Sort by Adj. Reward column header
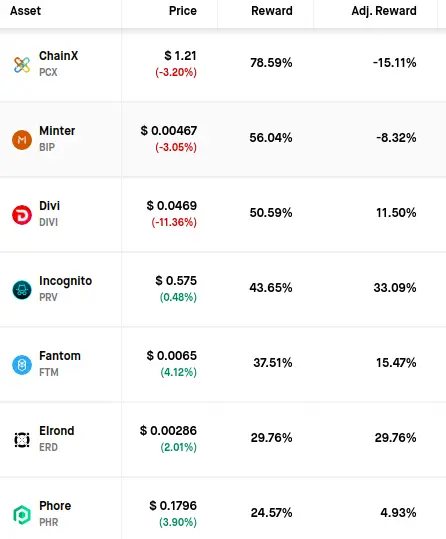The width and height of the screenshot is (446, 539). click(384, 11)
